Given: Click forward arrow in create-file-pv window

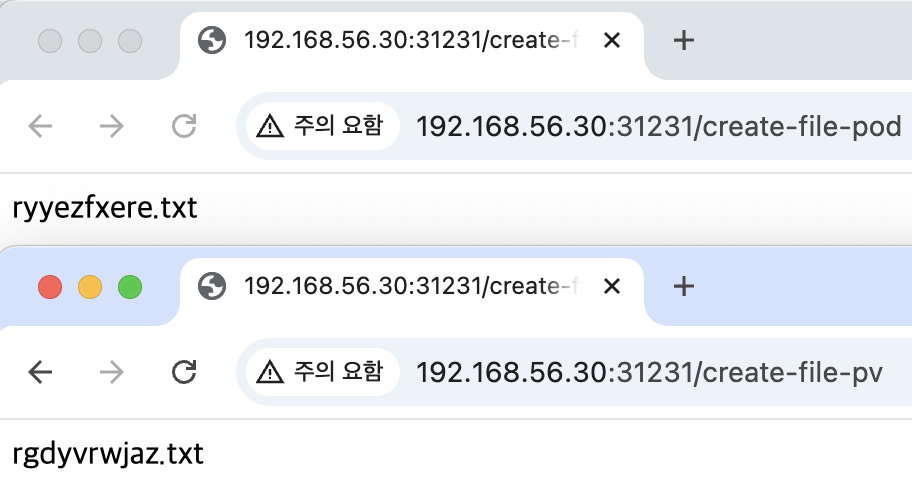Looking at the screenshot, I should pos(112,372).
